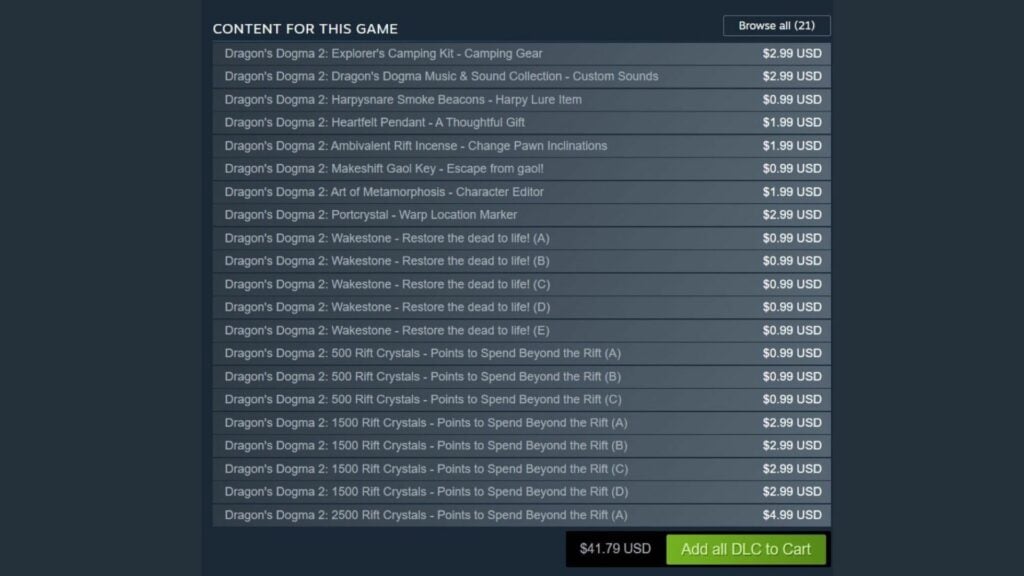Click the $41.79 USD total price display

tap(612, 548)
